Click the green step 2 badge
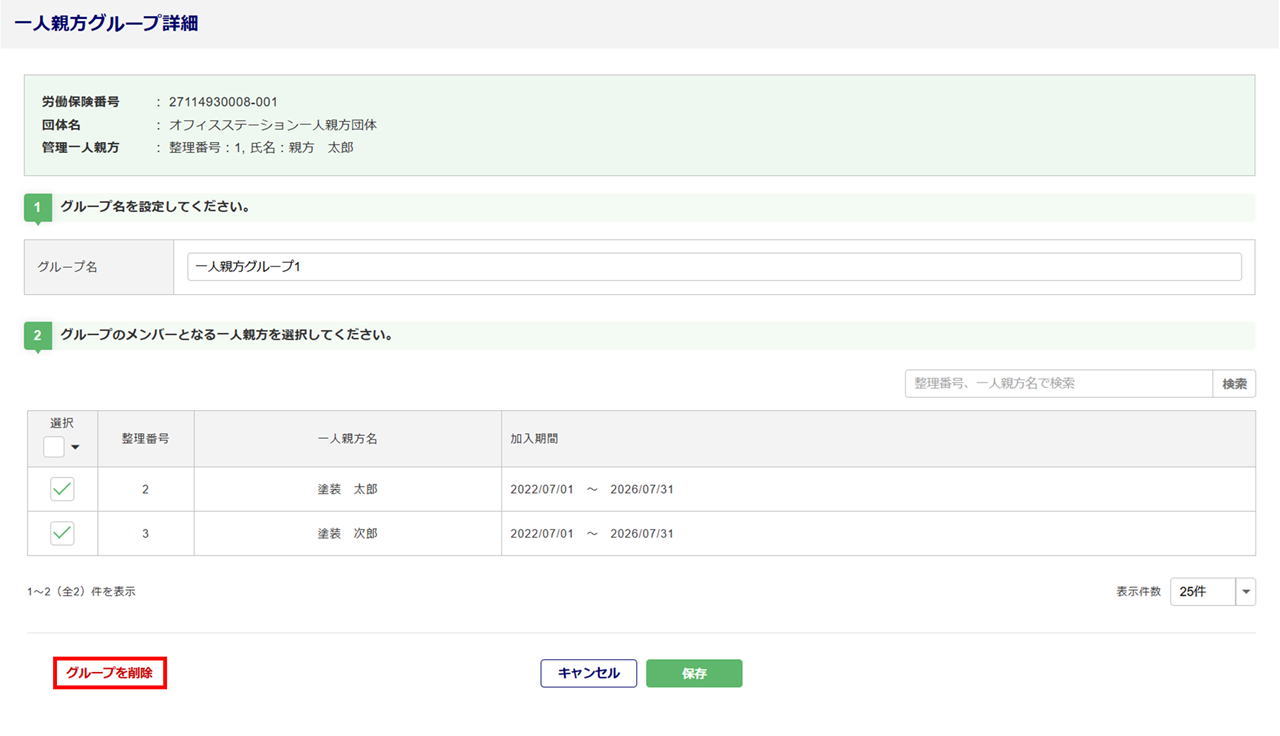This screenshot has height=736, width=1280. pos(38,336)
